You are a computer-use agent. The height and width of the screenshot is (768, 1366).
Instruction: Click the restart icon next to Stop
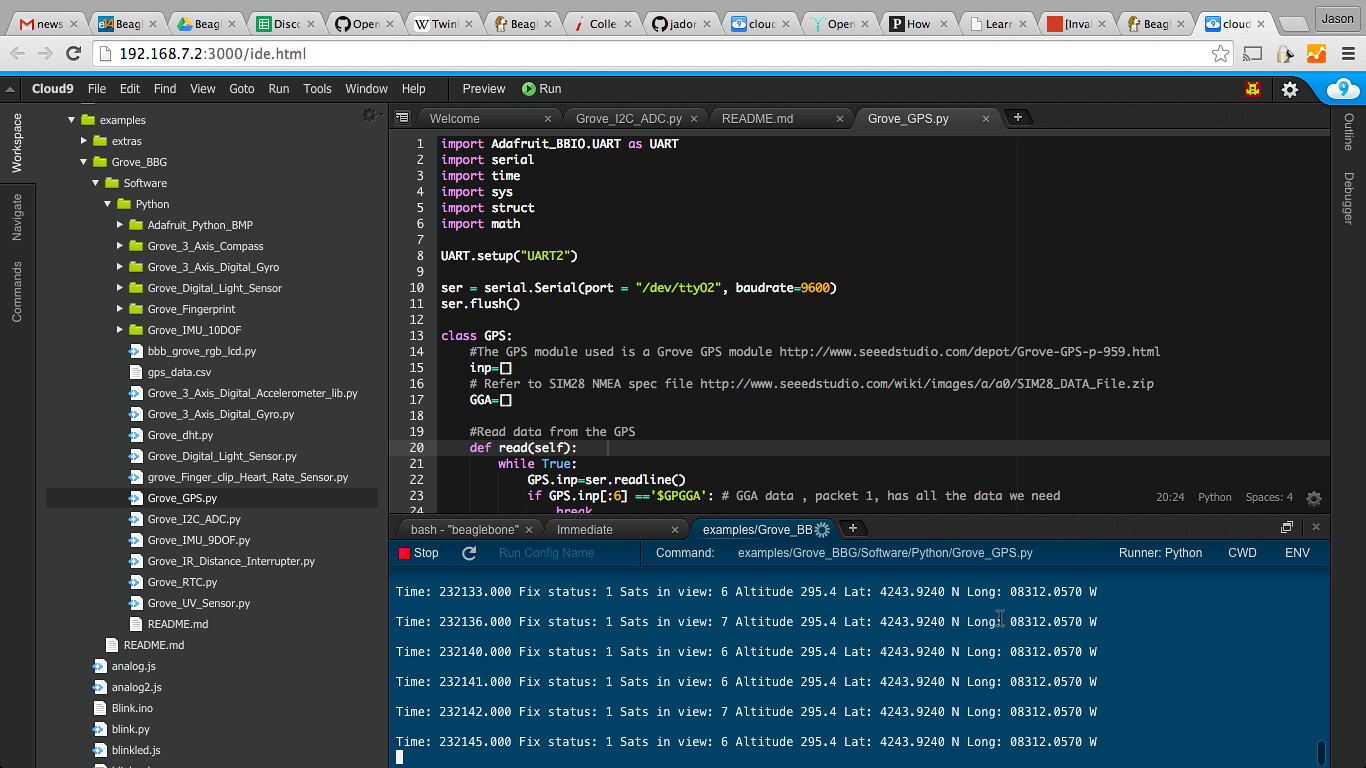(469, 553)
